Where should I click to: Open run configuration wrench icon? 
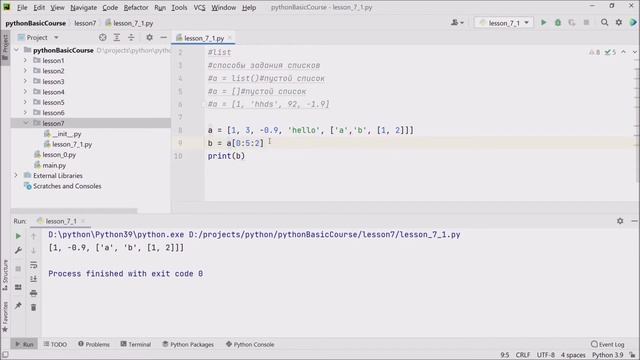click(18, 250)
